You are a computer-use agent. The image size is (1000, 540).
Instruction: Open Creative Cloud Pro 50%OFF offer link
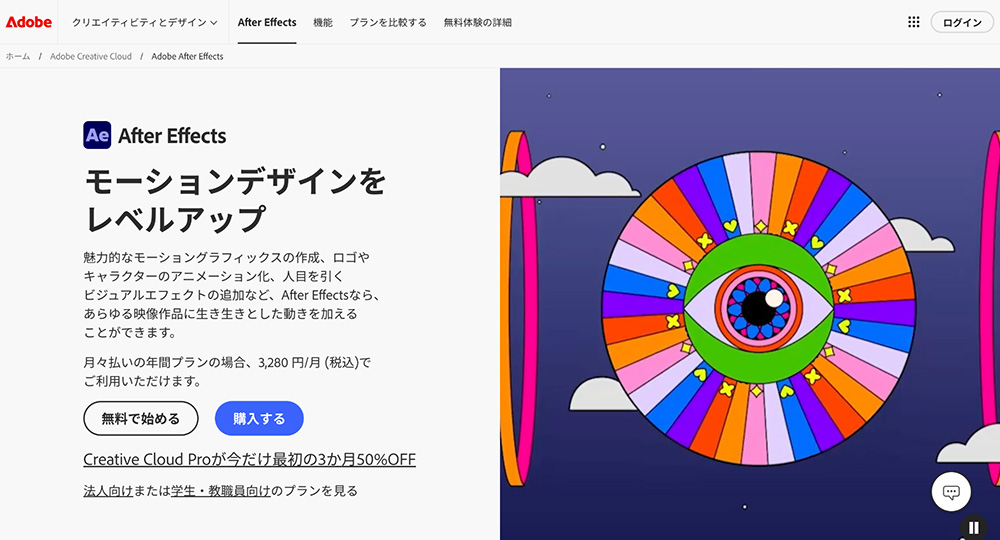pos(249,459)
